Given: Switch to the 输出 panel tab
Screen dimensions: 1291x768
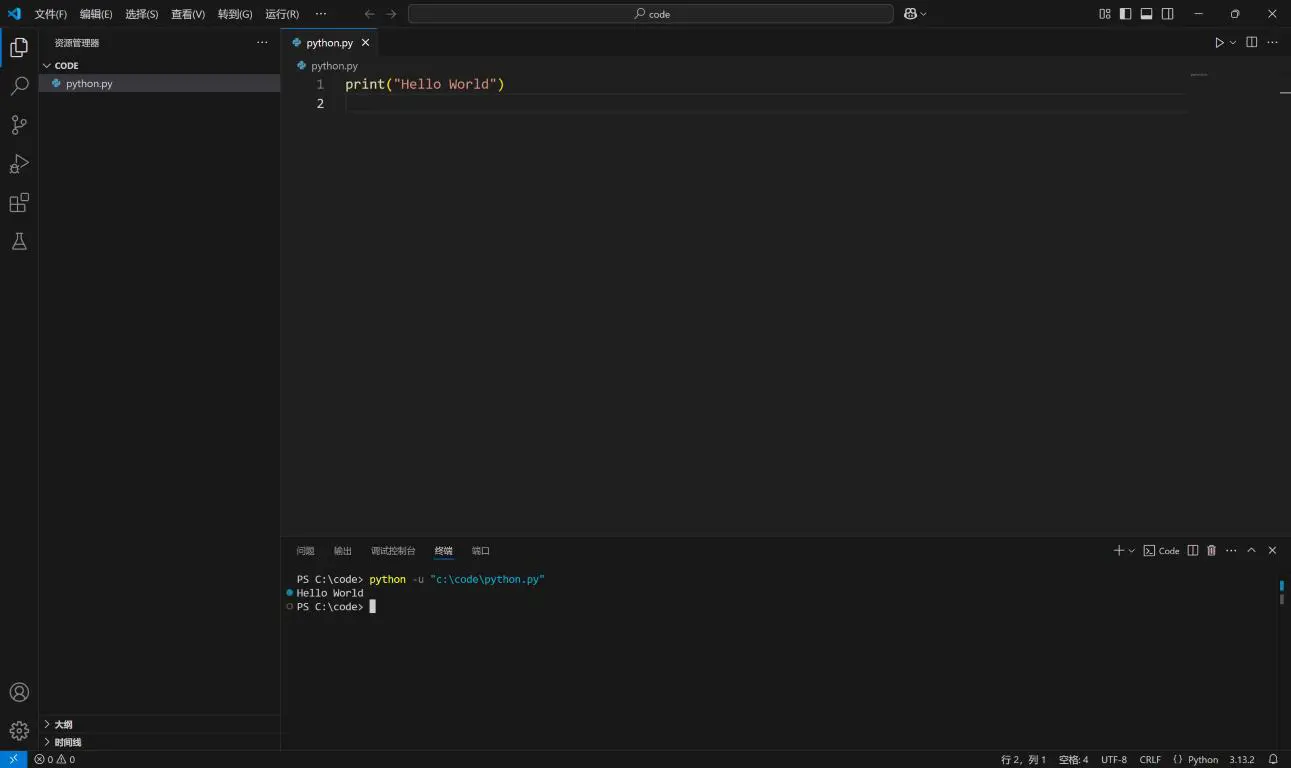Looking at the screenshot, I should 343,551.
